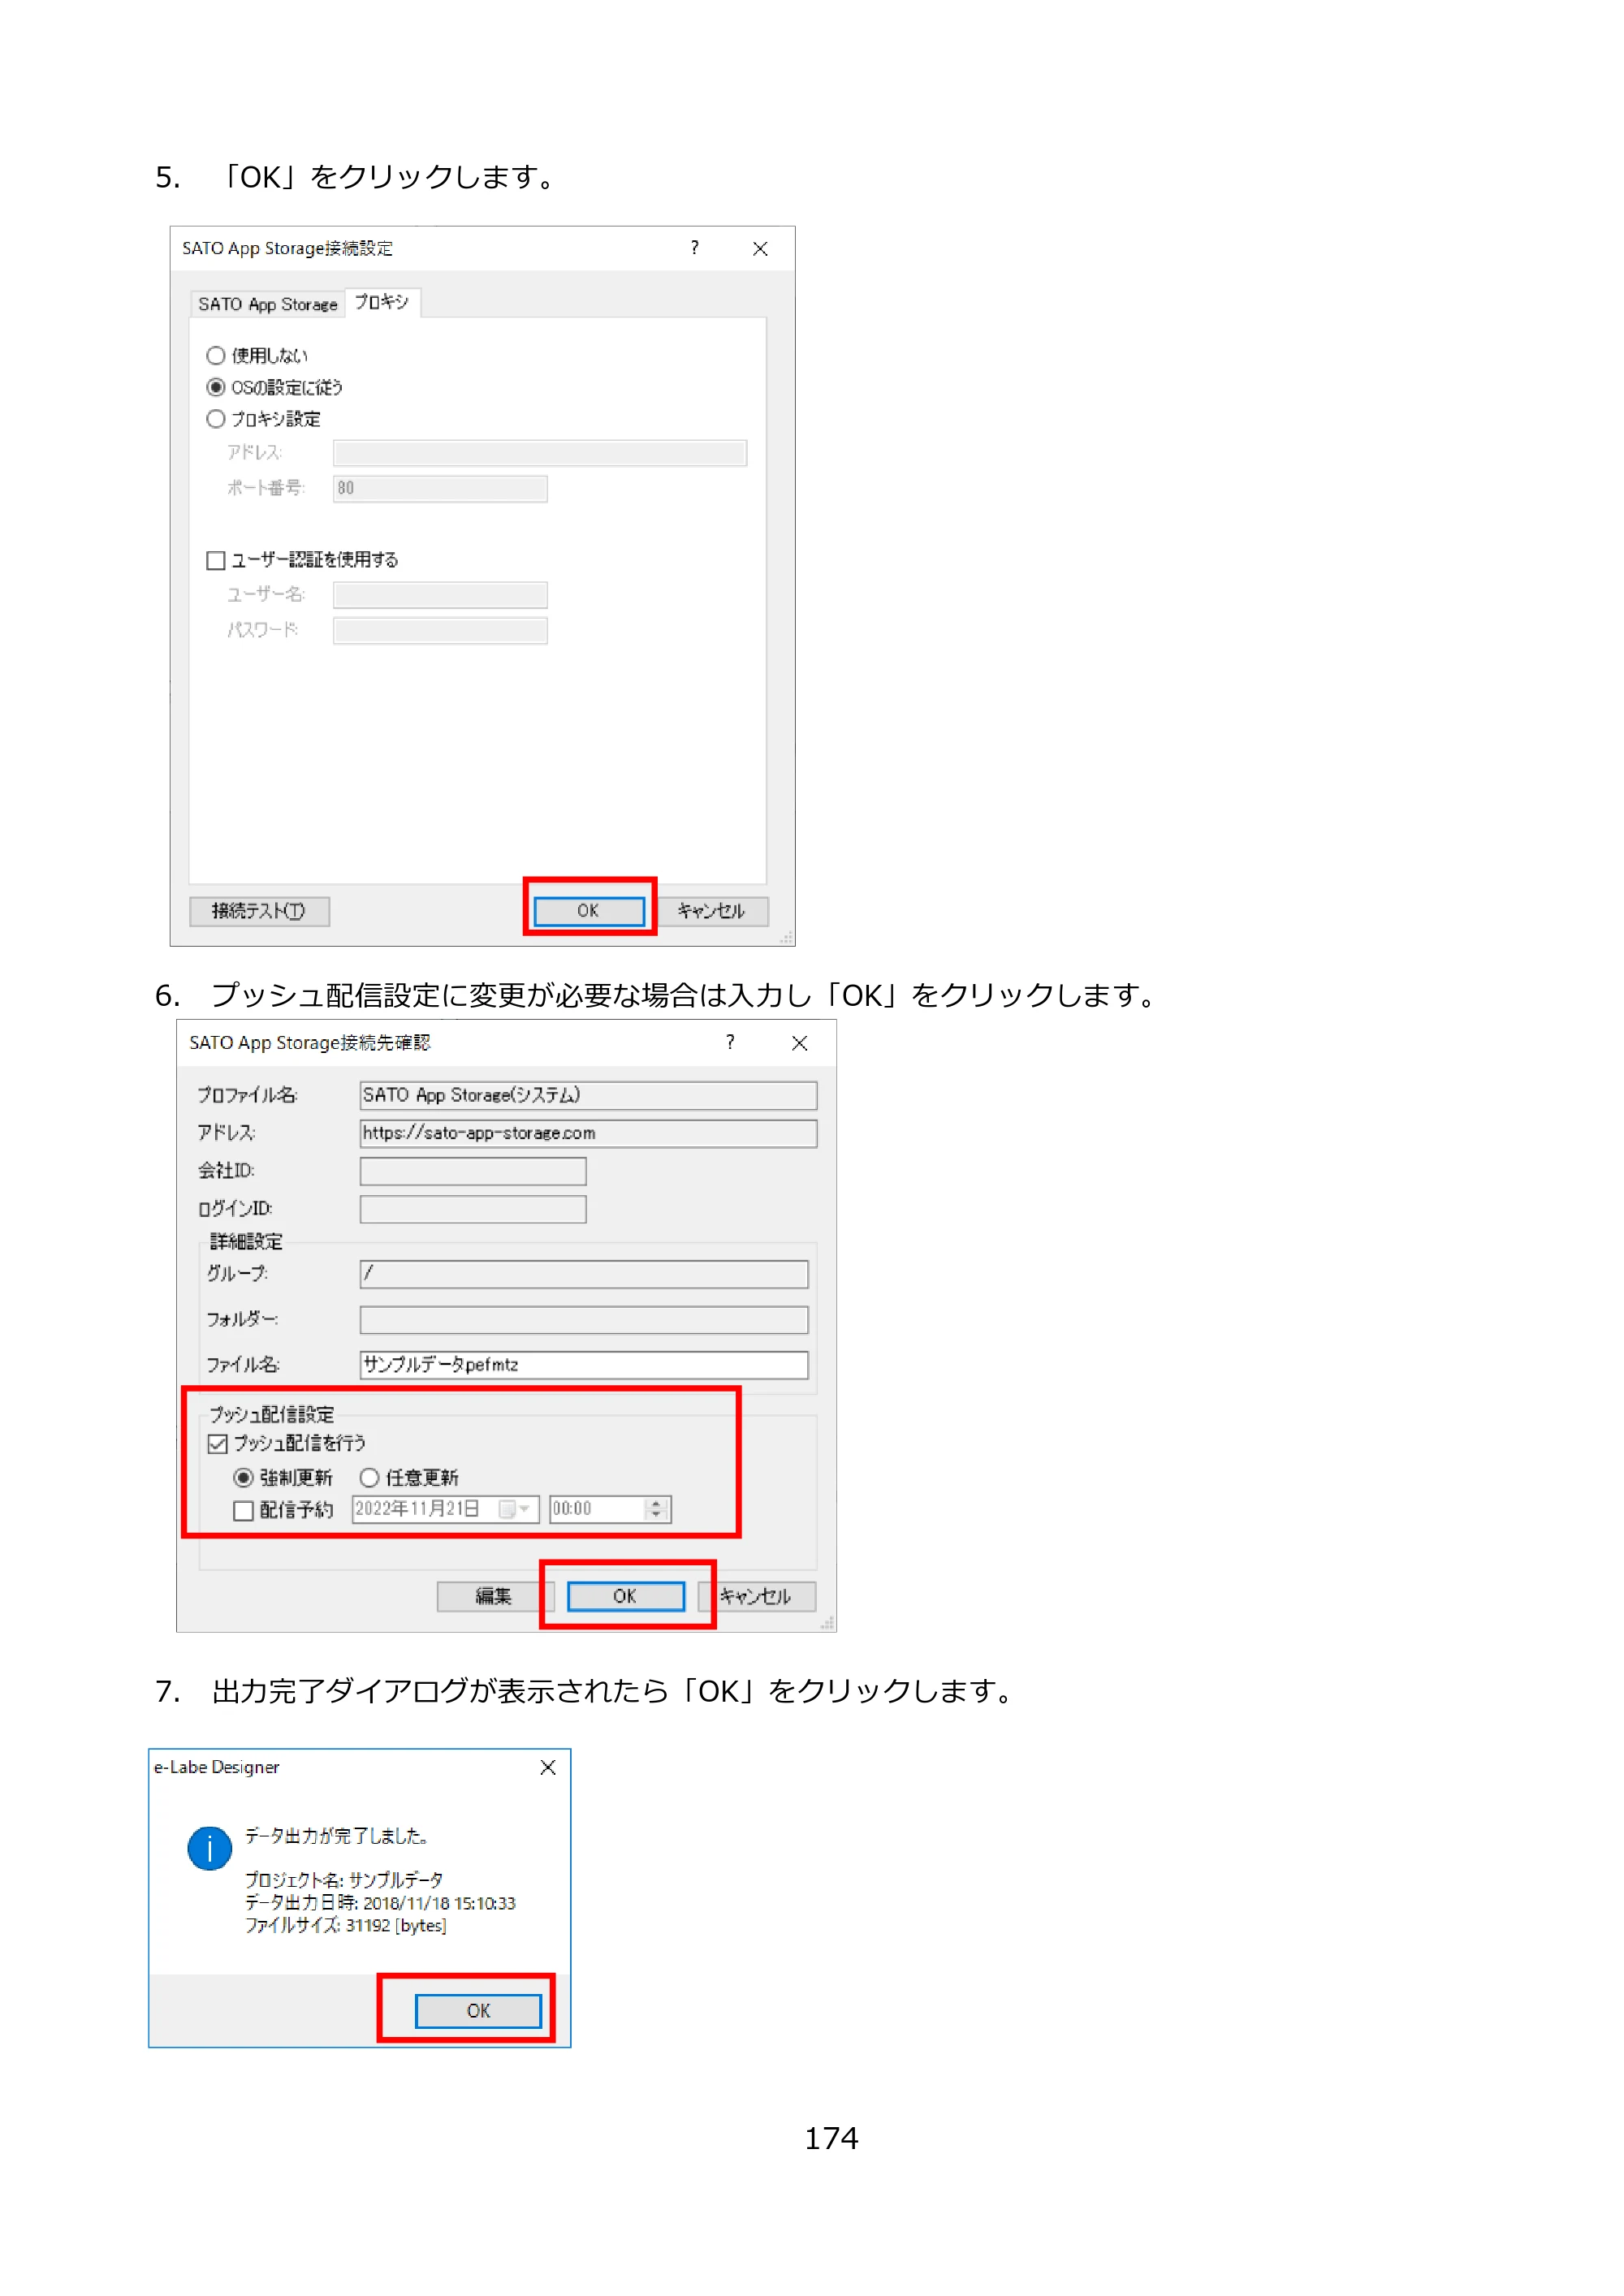
Task: Click the ポート番号 field showing 80
Action: 440,489
